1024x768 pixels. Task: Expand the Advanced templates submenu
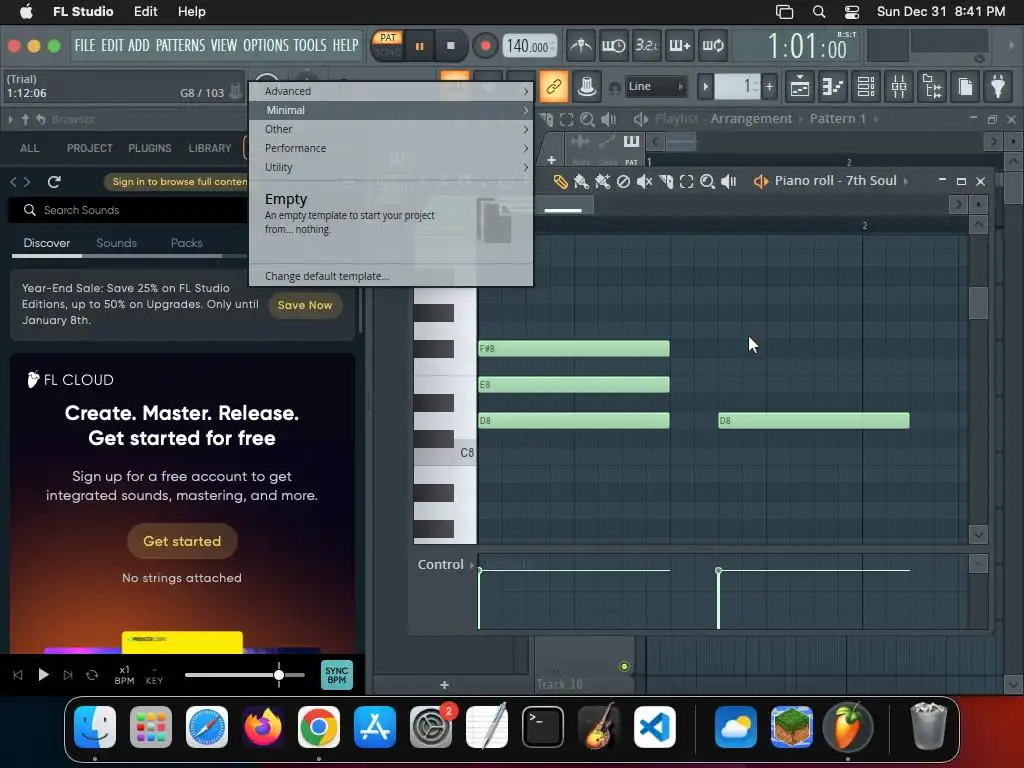coord(391,91)
